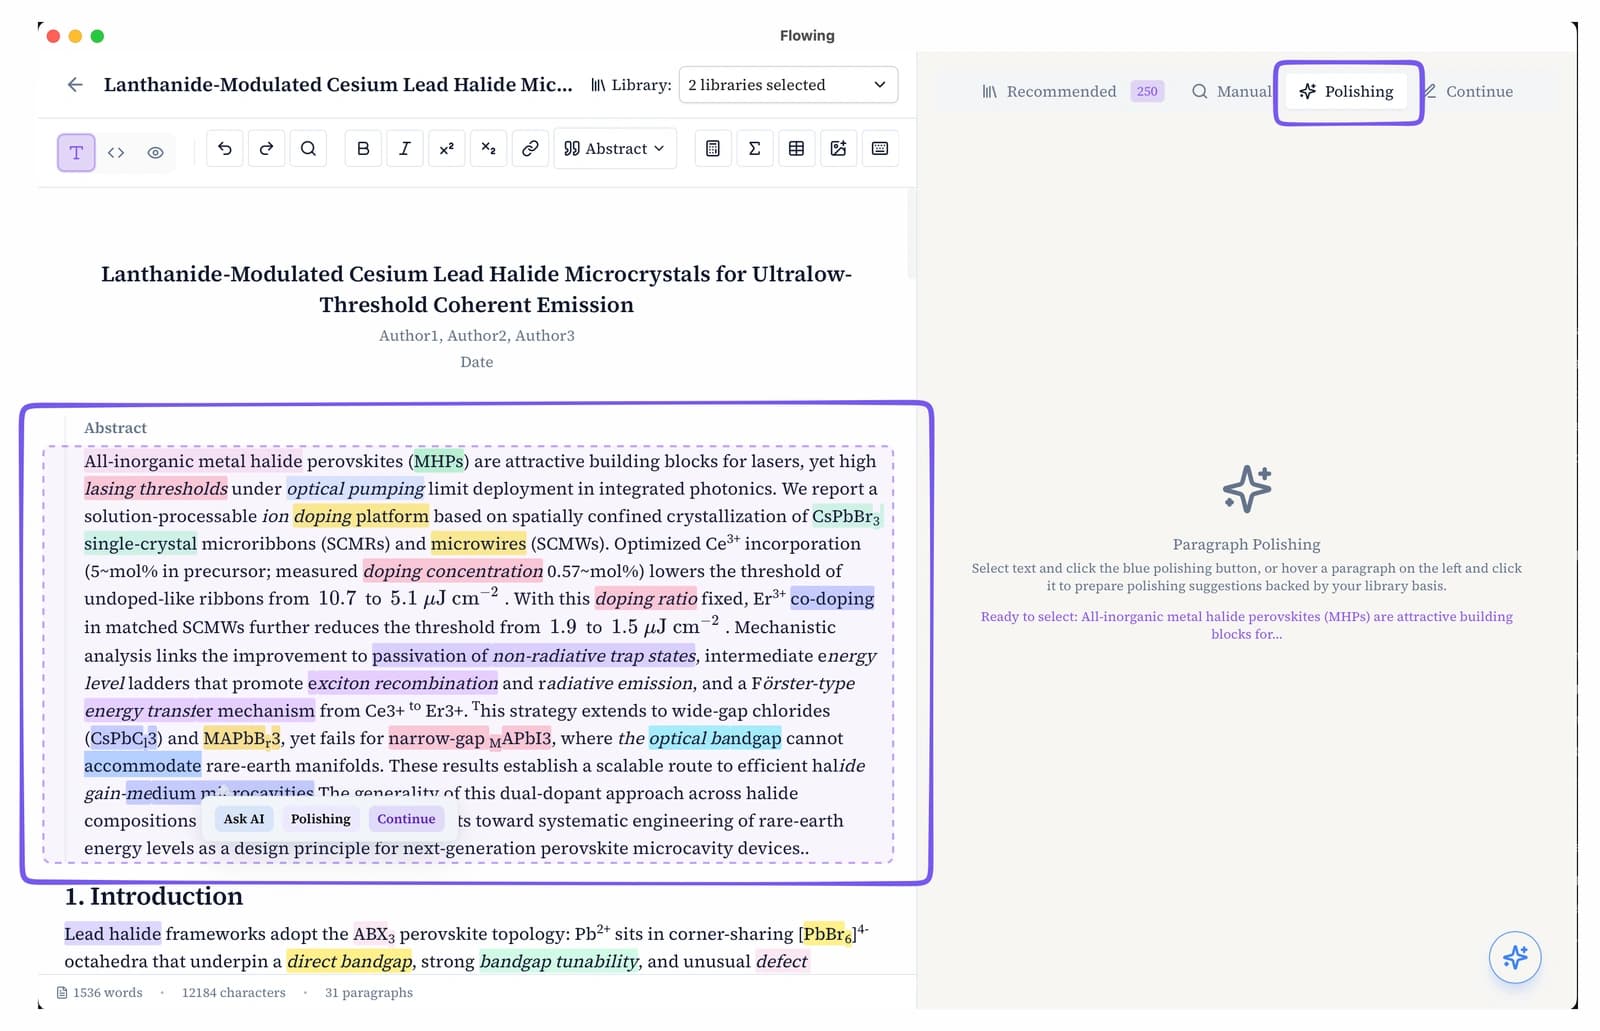This screenshot has width=1600, height=1031.
Task: Click the Ask AI popup button
Action: click(244, 819)
